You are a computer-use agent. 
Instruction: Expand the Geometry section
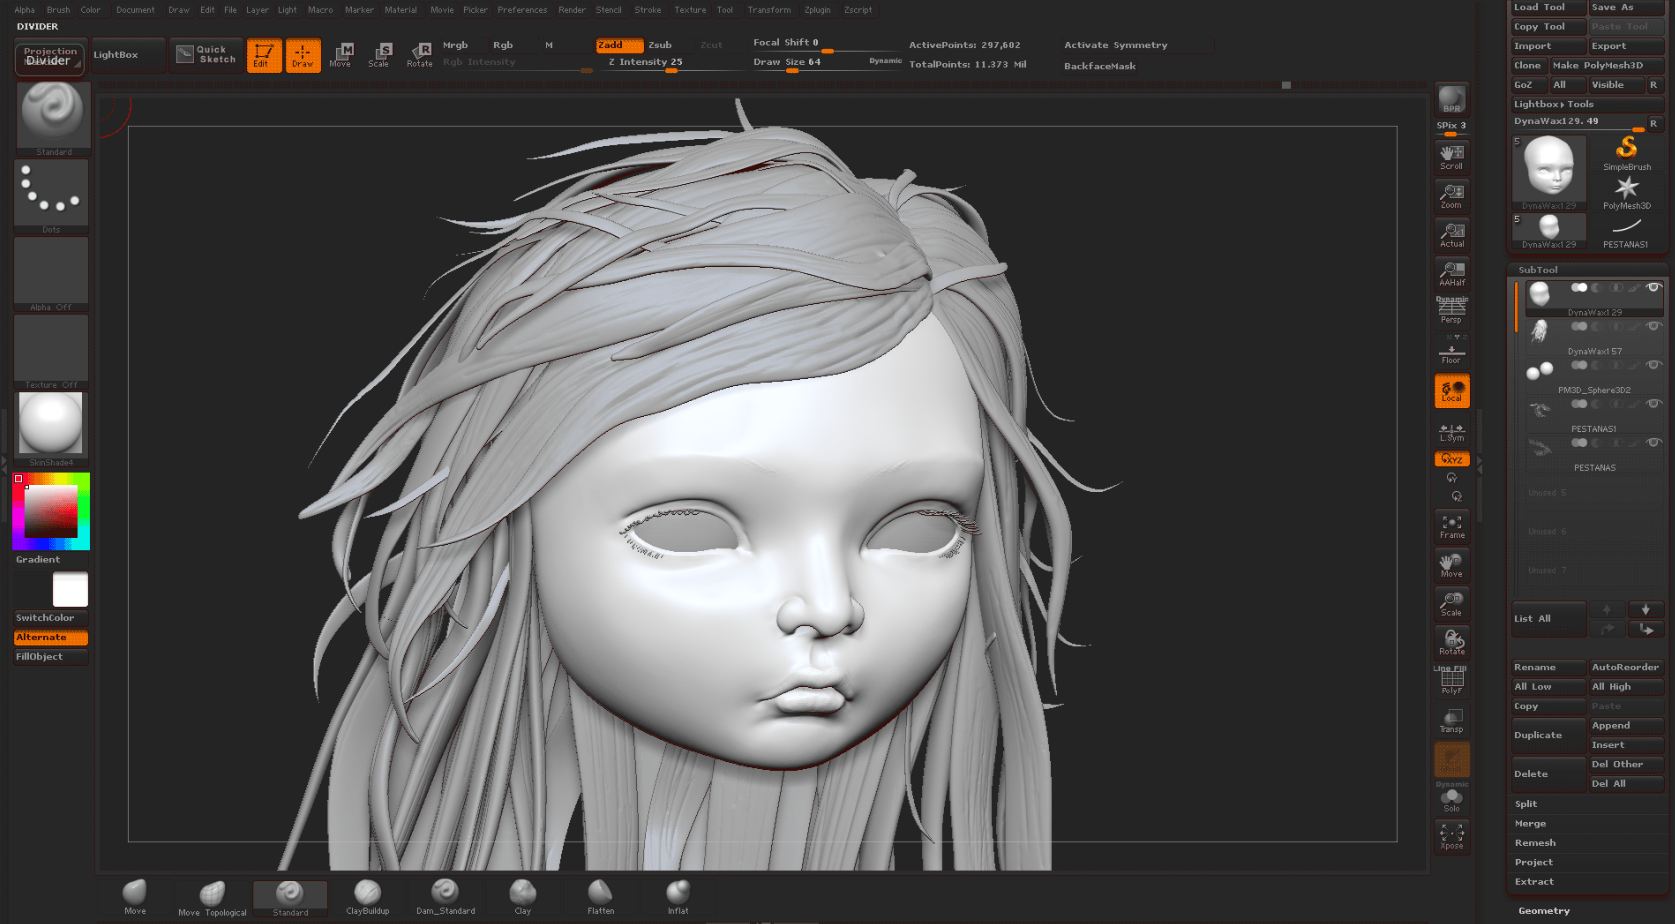pos(1543,911)
